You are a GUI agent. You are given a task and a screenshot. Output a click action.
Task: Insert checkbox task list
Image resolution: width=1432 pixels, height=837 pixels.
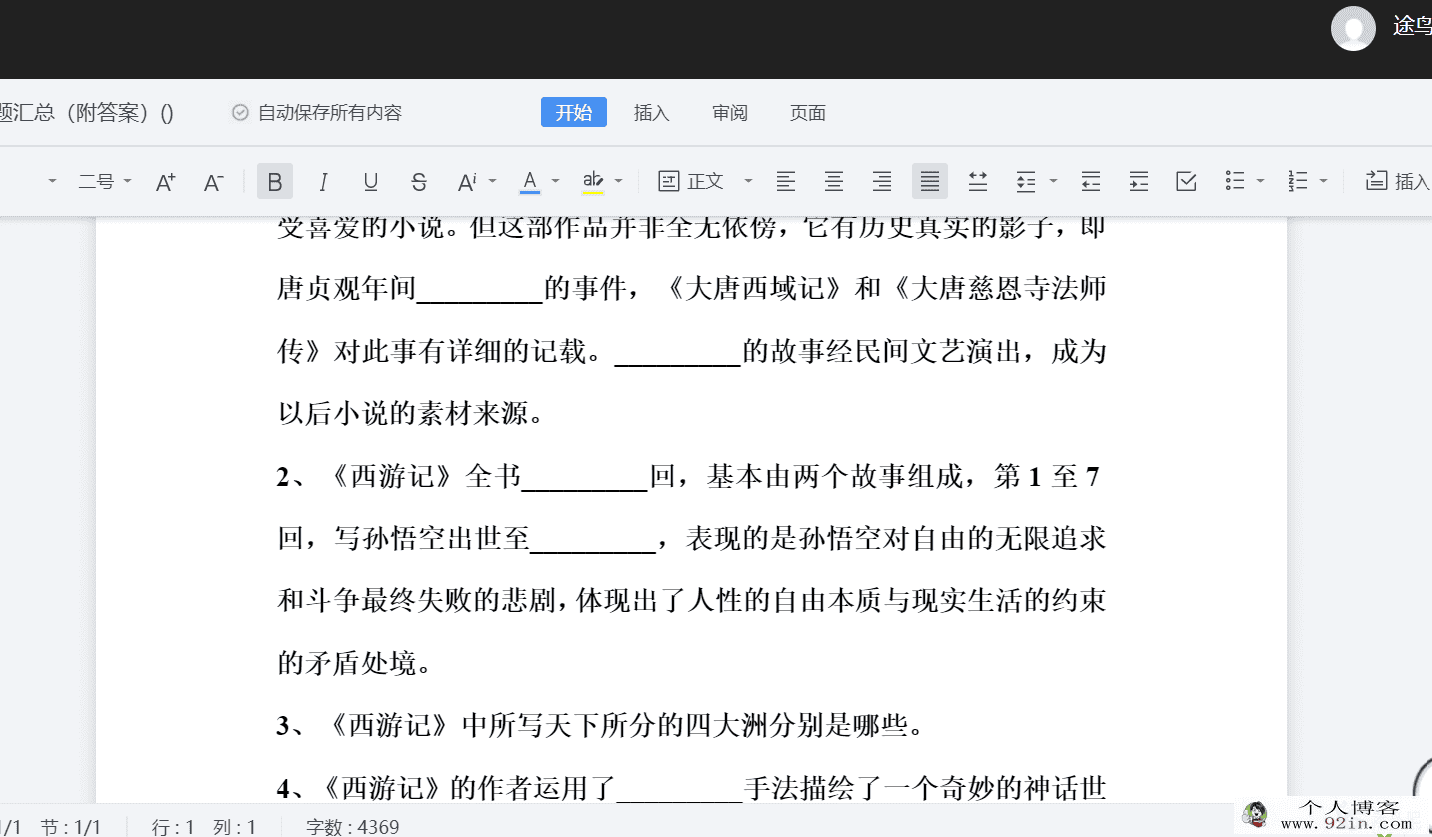pos(1187,181)
